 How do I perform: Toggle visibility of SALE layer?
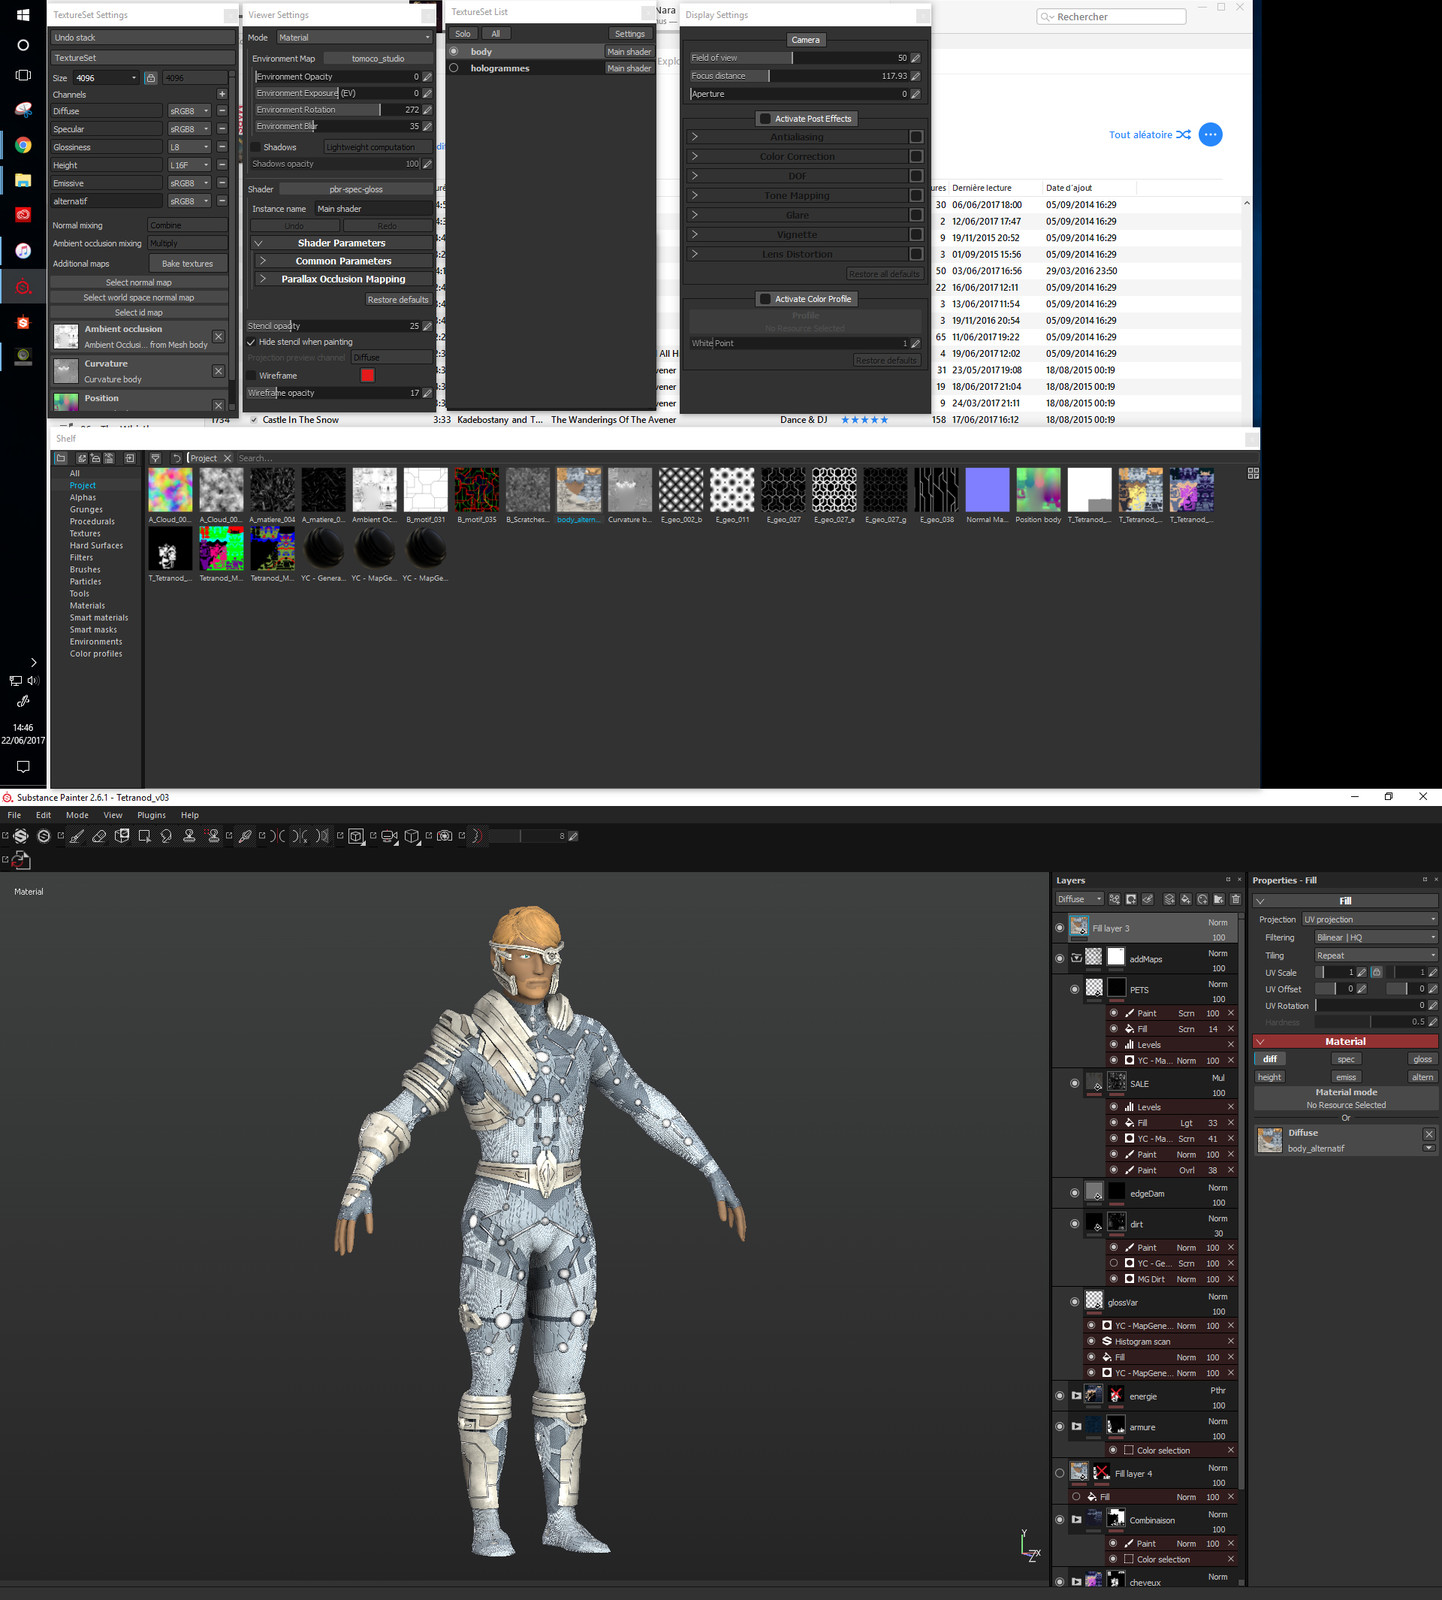click(x=1075, y=1083)
